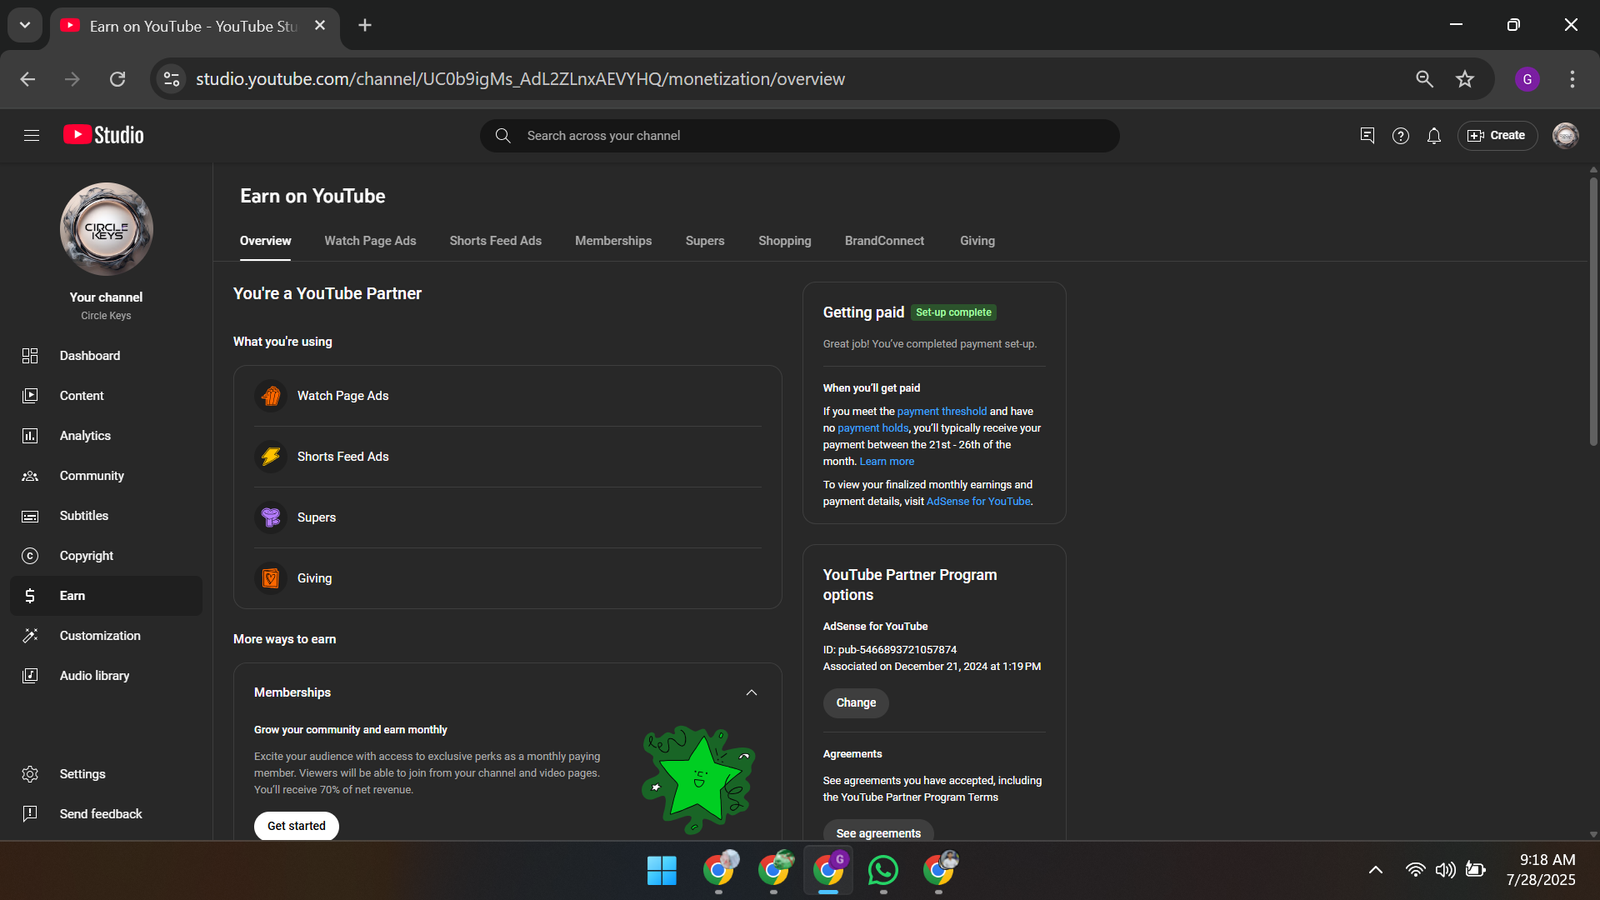Click the Circle Keys channel avatar
1600x900 pixels.
coord(106,229)
